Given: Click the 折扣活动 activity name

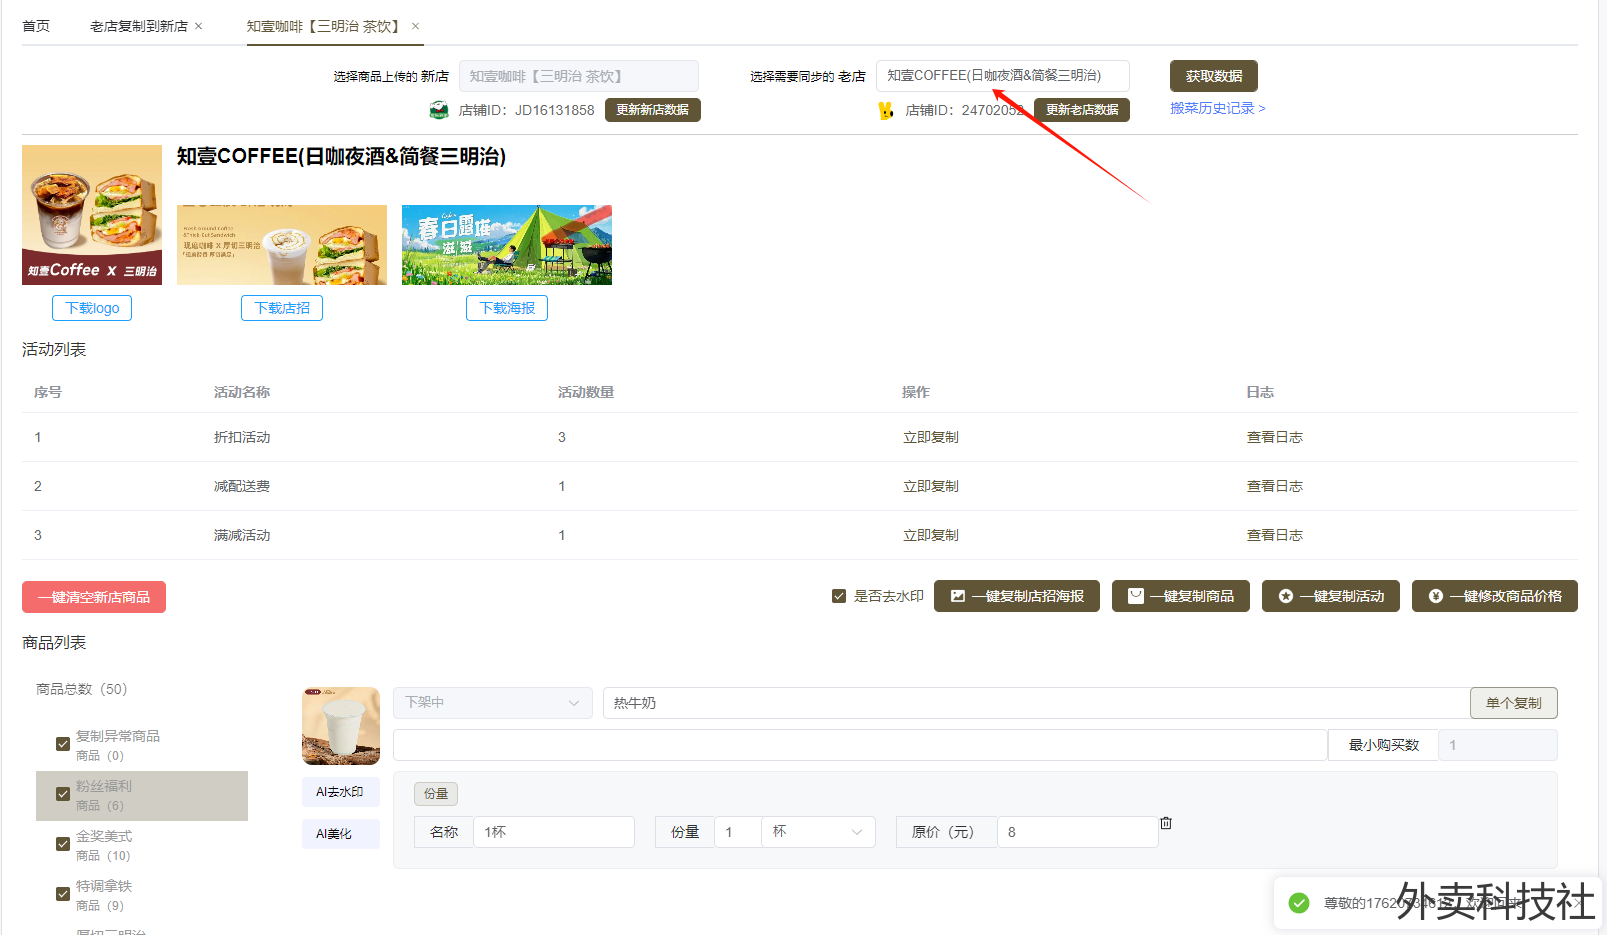Looking at the screenshot, I should 242,437.
